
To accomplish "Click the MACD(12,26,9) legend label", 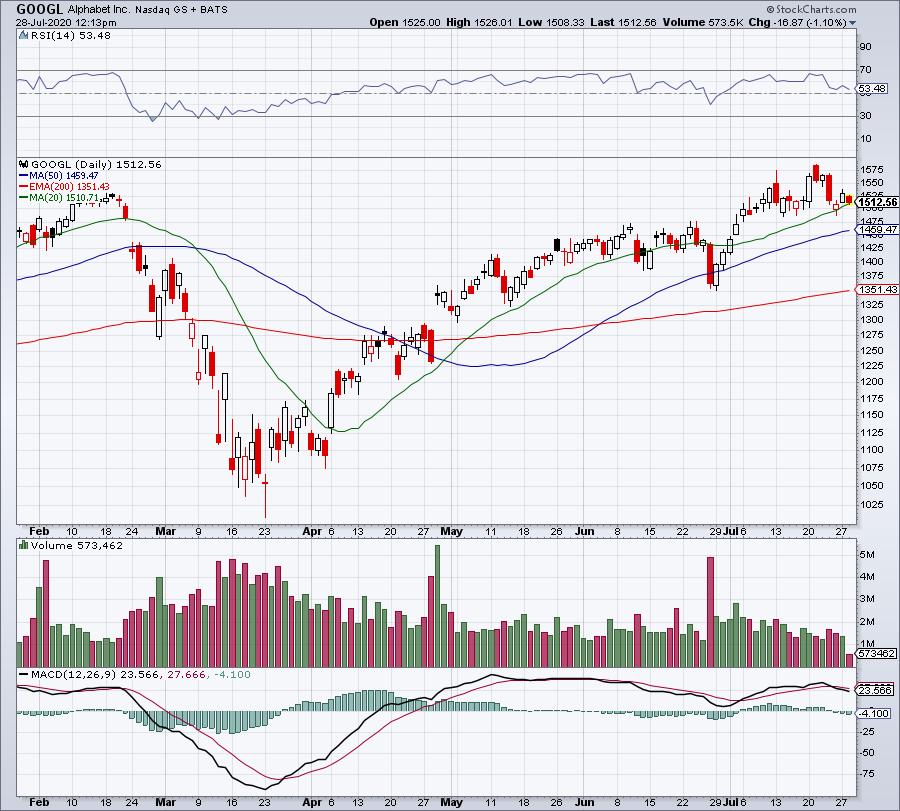I will [75, 674].
